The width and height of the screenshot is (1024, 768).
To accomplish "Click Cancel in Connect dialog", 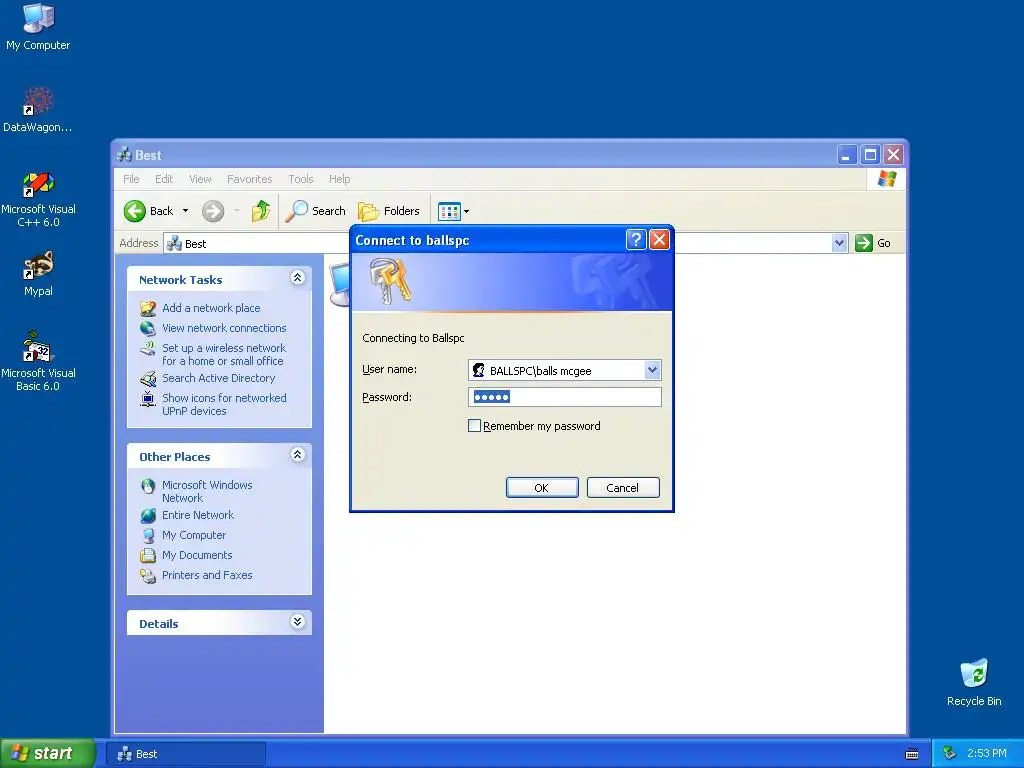I will [x=623, y=488].
